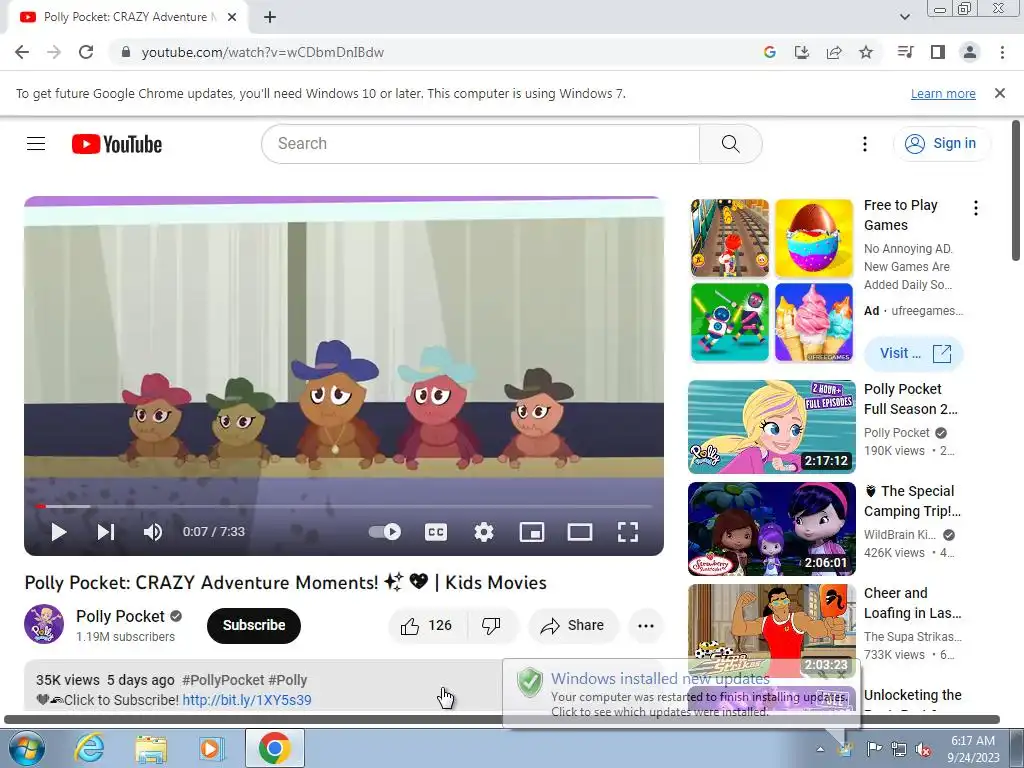This screenshot has width=1024, height=768.
Task: Open Windows Start menu
Action: (26, 748)
